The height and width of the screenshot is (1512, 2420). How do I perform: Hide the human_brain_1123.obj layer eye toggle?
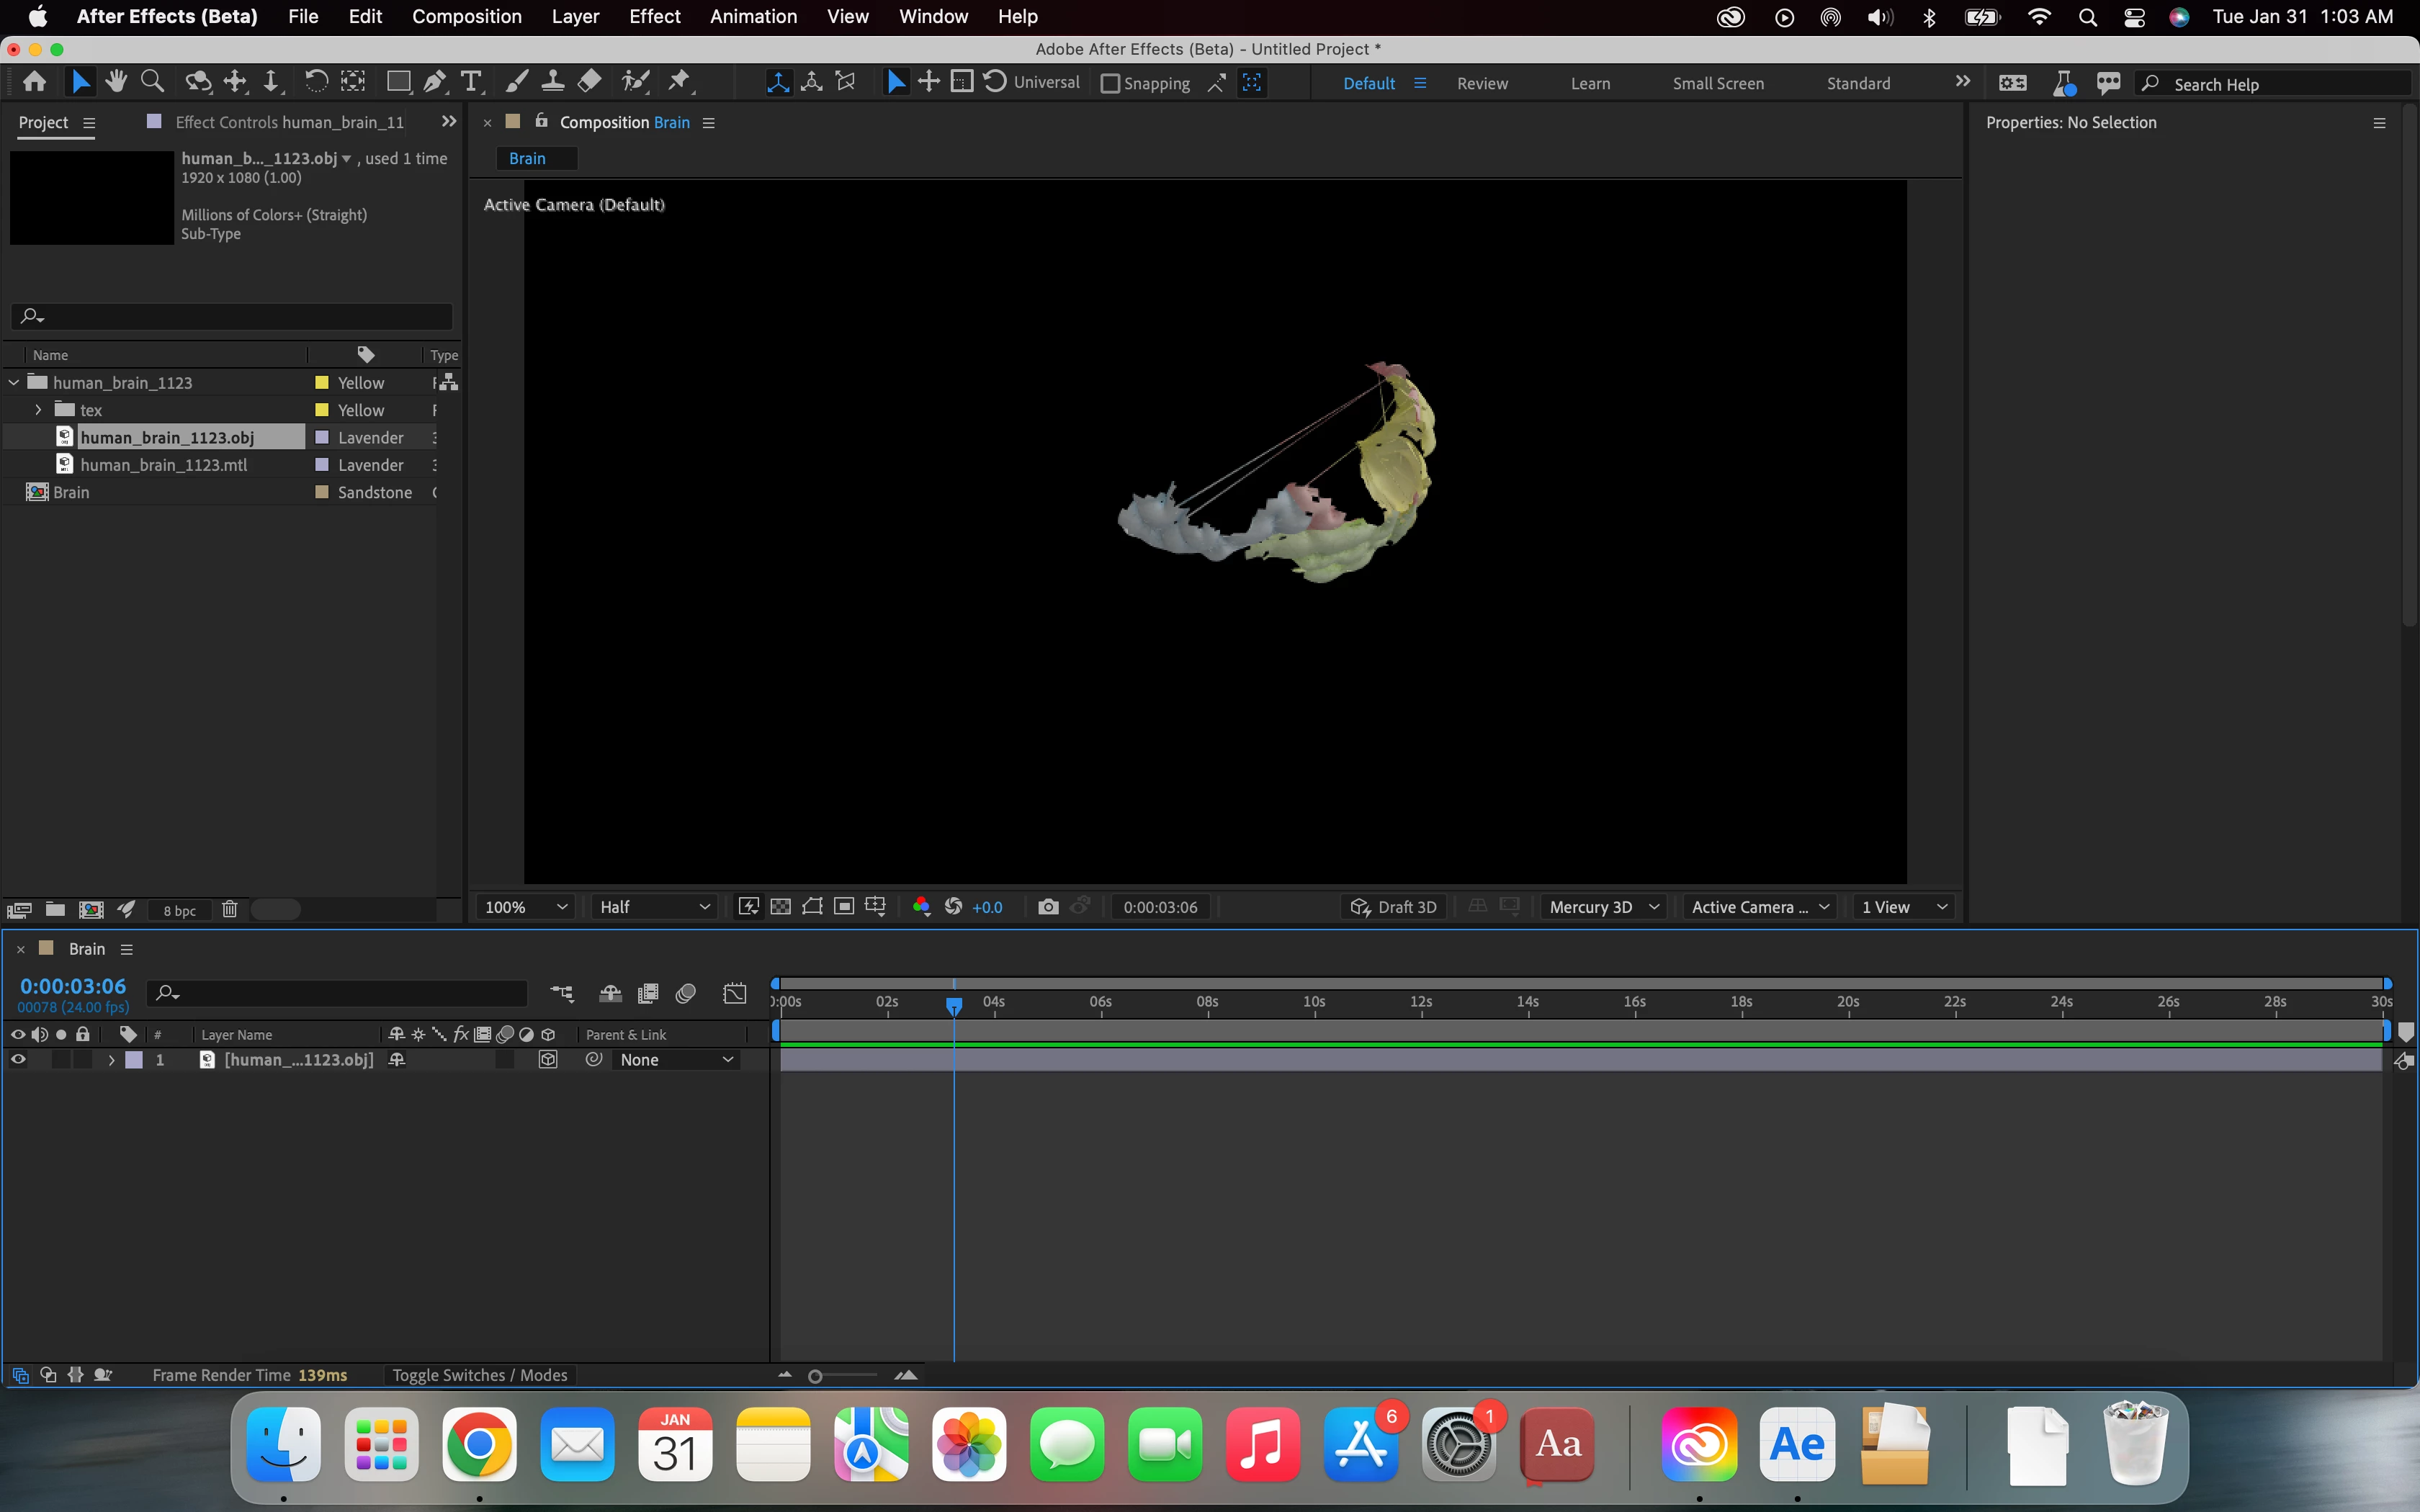18,1060
